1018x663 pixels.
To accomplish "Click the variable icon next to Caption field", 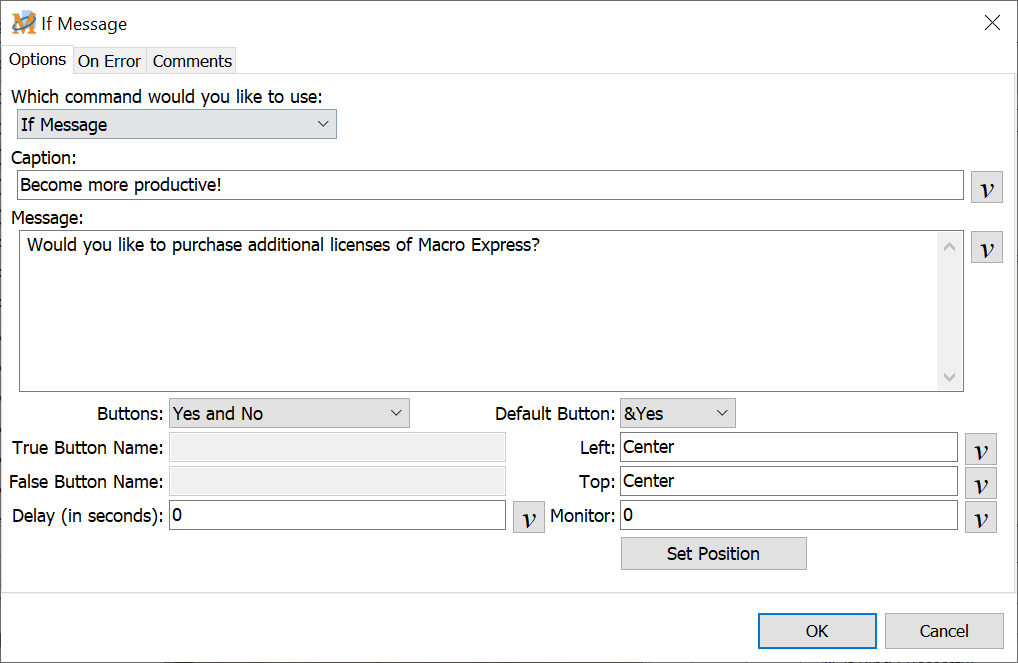I will [986, 187].
